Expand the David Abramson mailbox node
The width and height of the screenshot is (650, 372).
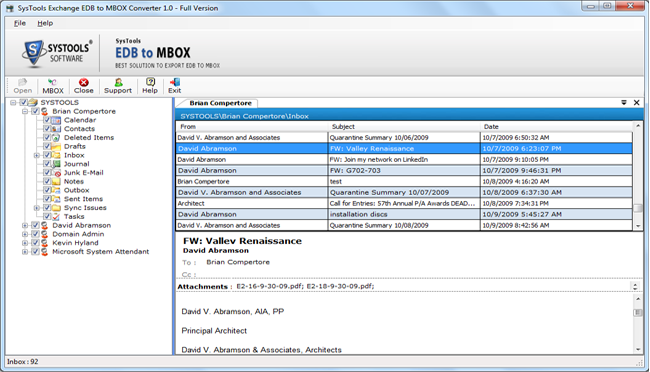point(25,226)
